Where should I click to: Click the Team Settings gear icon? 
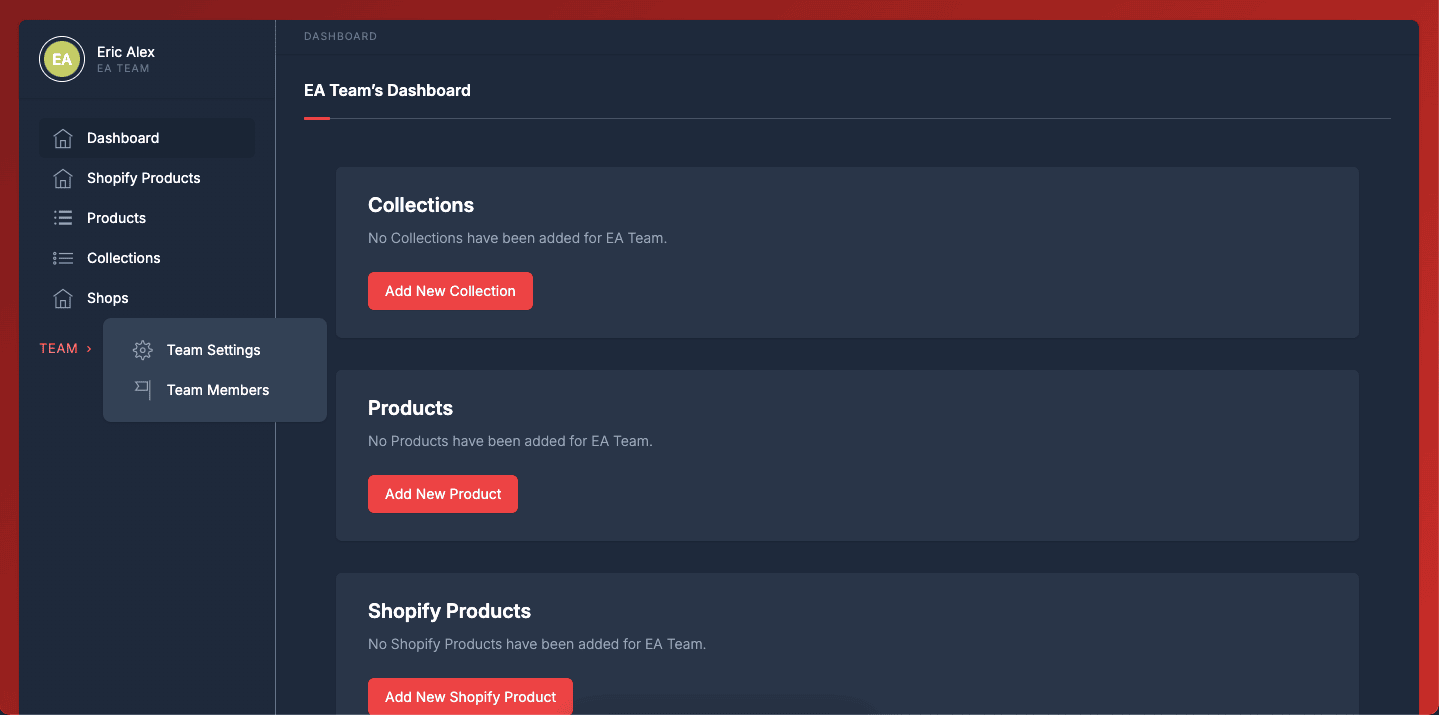143,350
